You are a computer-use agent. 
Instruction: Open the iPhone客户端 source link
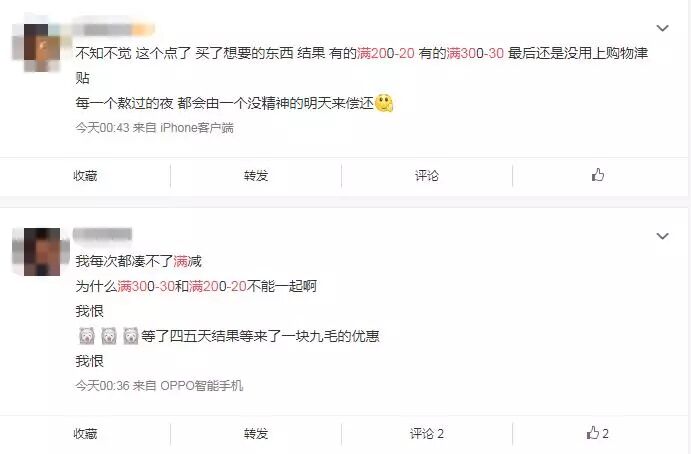197,128
